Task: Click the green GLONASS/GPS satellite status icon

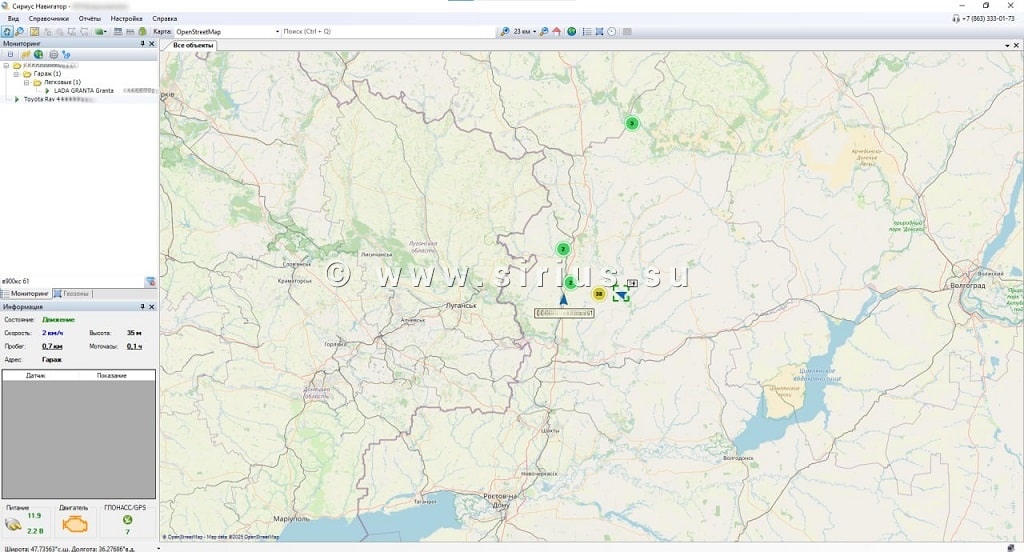Action: pos(127,520)
